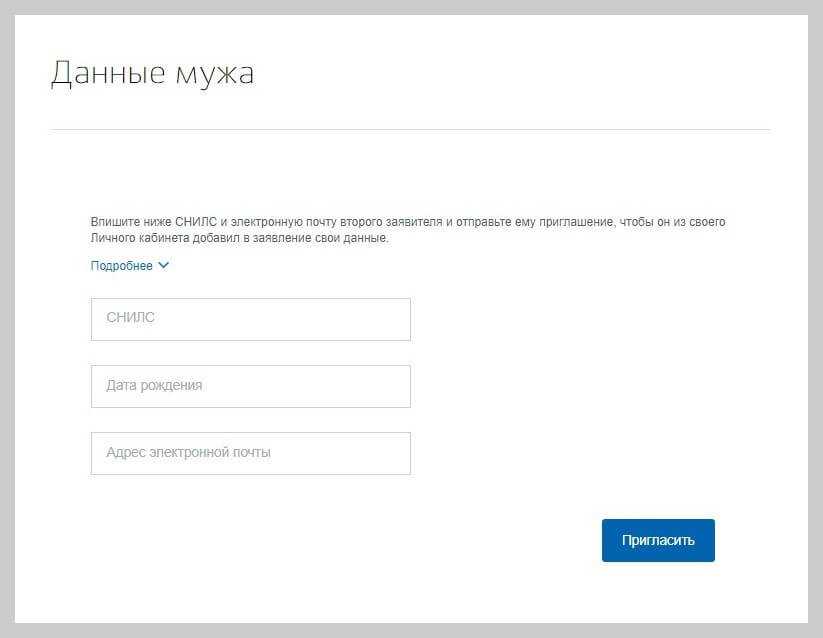Open the Подробнее link text
Screen dimensions: 823x638
(x=121, y=266)
